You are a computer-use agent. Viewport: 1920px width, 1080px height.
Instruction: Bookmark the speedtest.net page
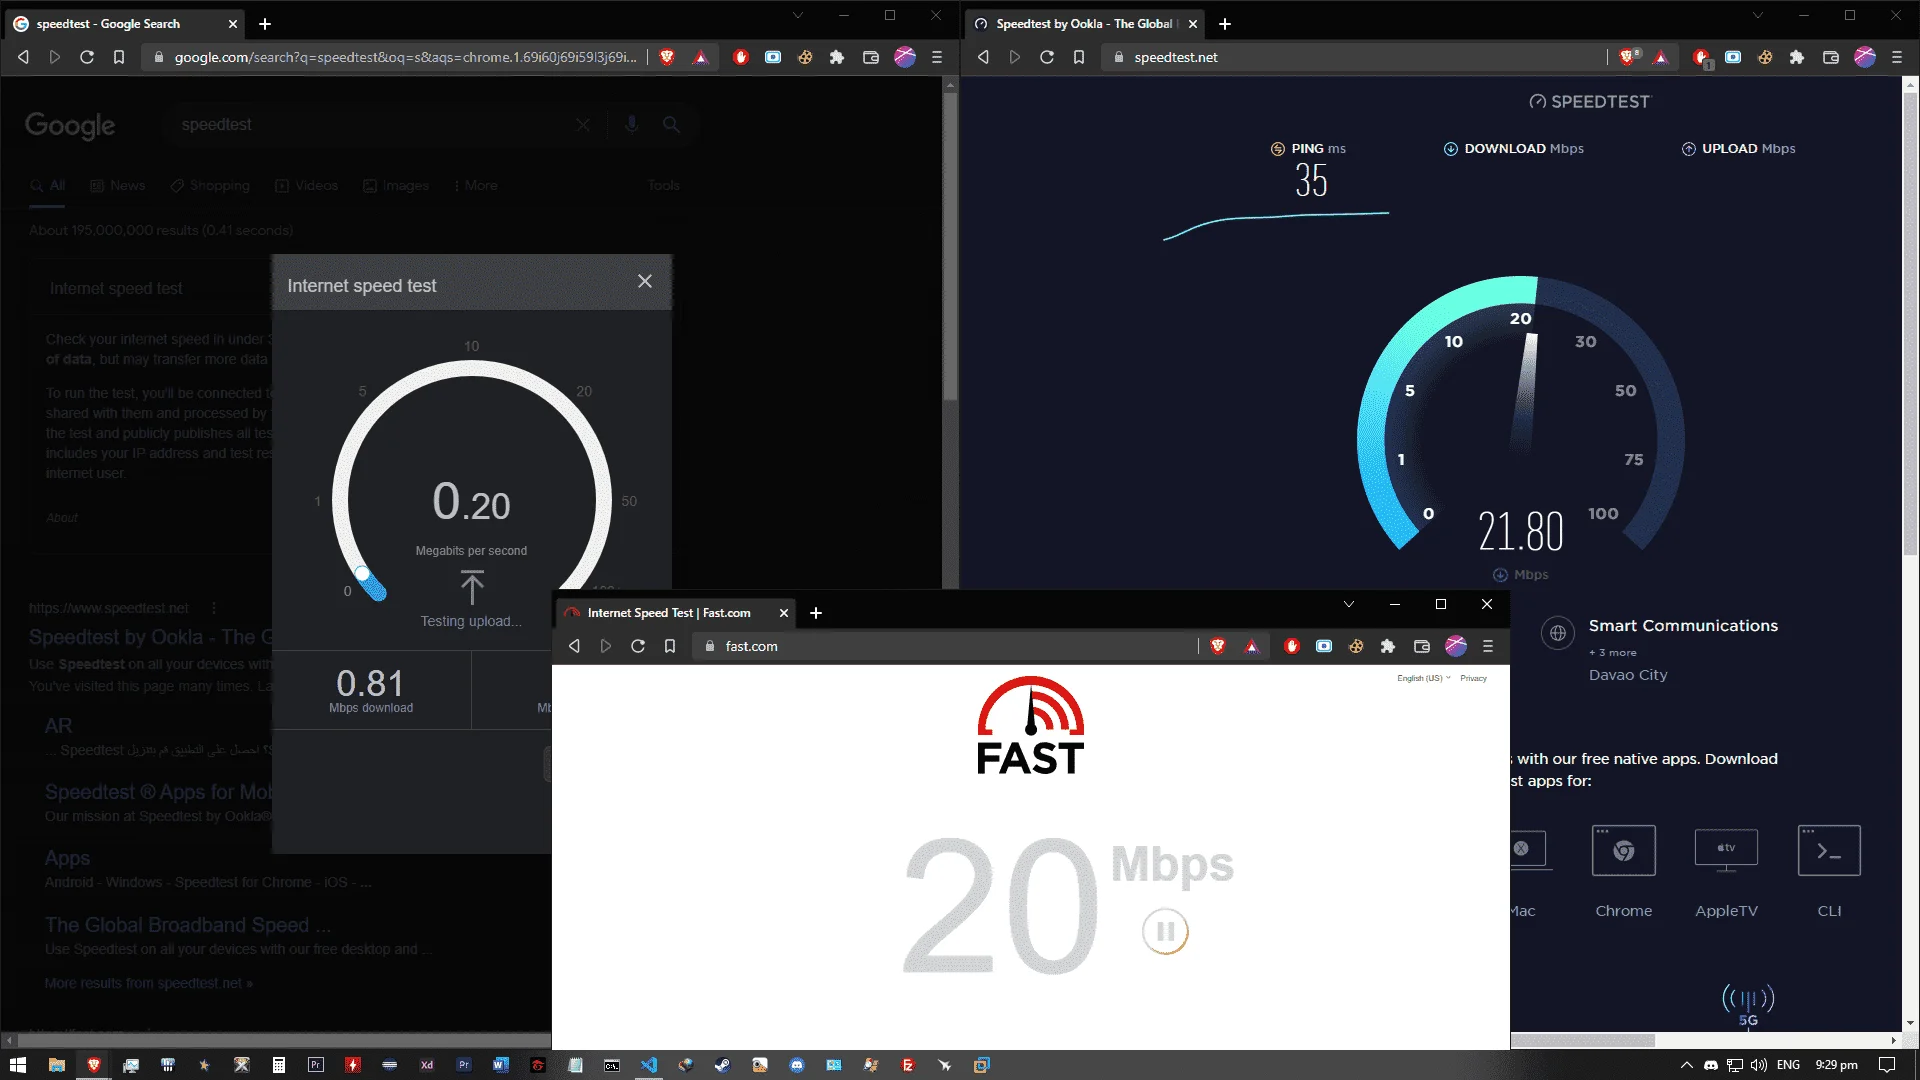(1079, 57)
